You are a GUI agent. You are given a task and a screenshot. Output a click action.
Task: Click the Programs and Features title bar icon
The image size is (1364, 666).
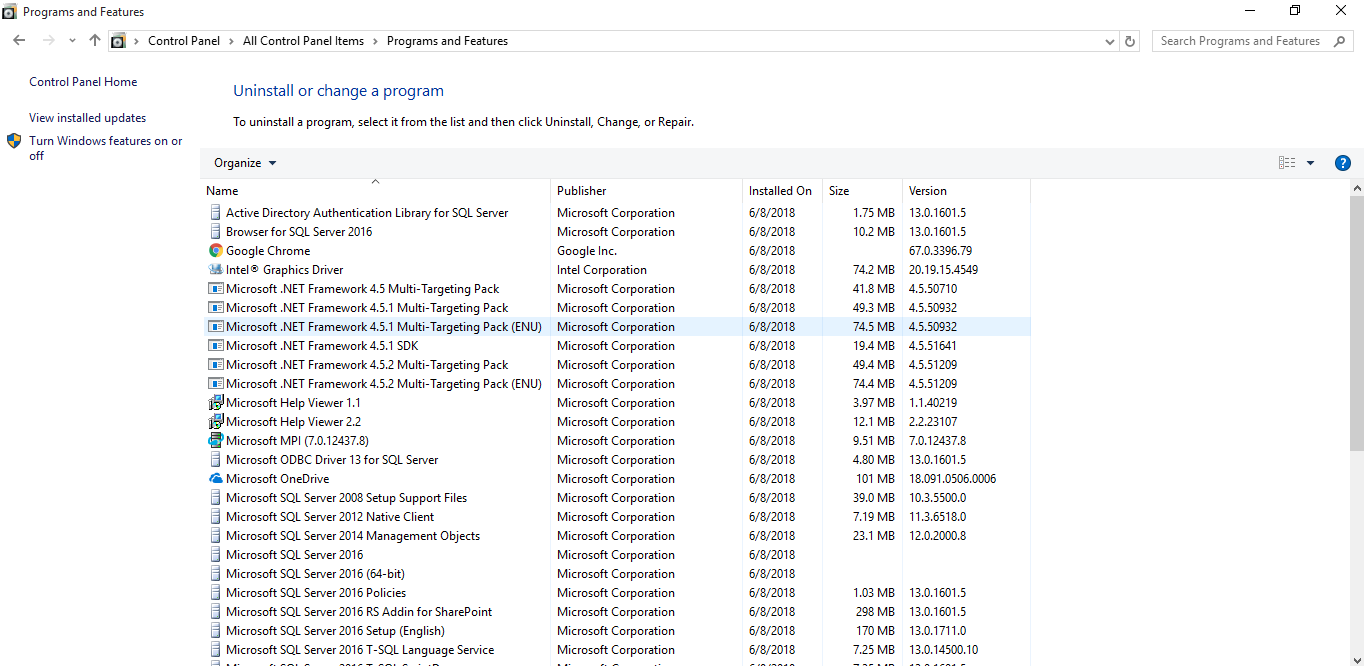click(x=9, y=12)
